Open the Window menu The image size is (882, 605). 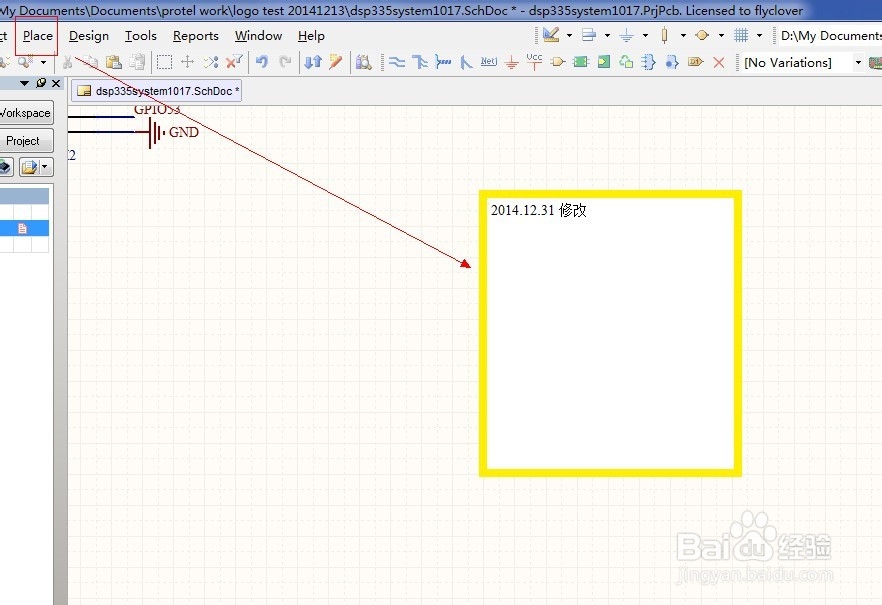(x=258, y=36)
